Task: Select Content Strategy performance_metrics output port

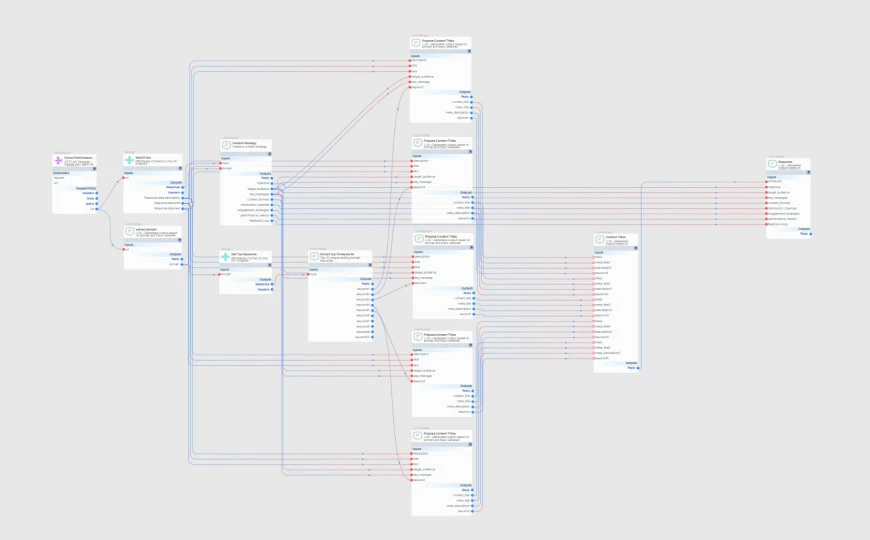Action: 272,215
